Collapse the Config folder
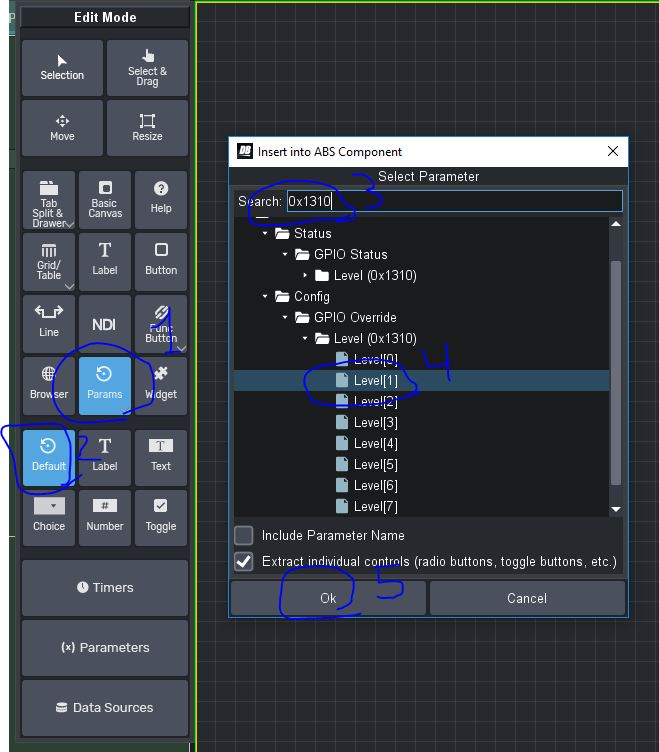 pyautogui.click(x=265, y=296)
